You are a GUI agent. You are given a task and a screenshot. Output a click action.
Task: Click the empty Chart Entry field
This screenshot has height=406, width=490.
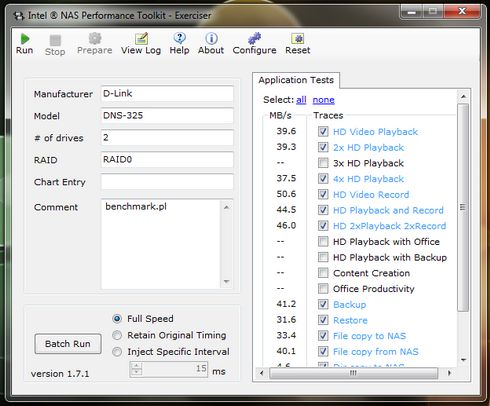point(167,182)
